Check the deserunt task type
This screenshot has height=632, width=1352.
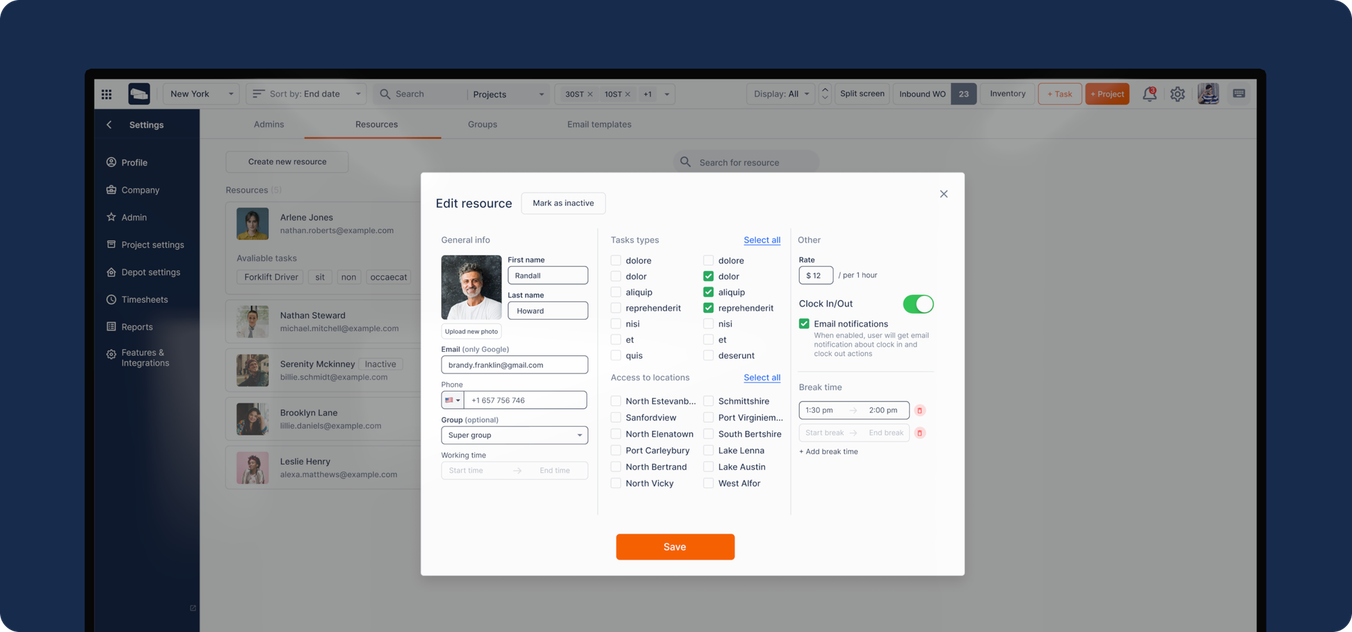[x=708, y=355]
